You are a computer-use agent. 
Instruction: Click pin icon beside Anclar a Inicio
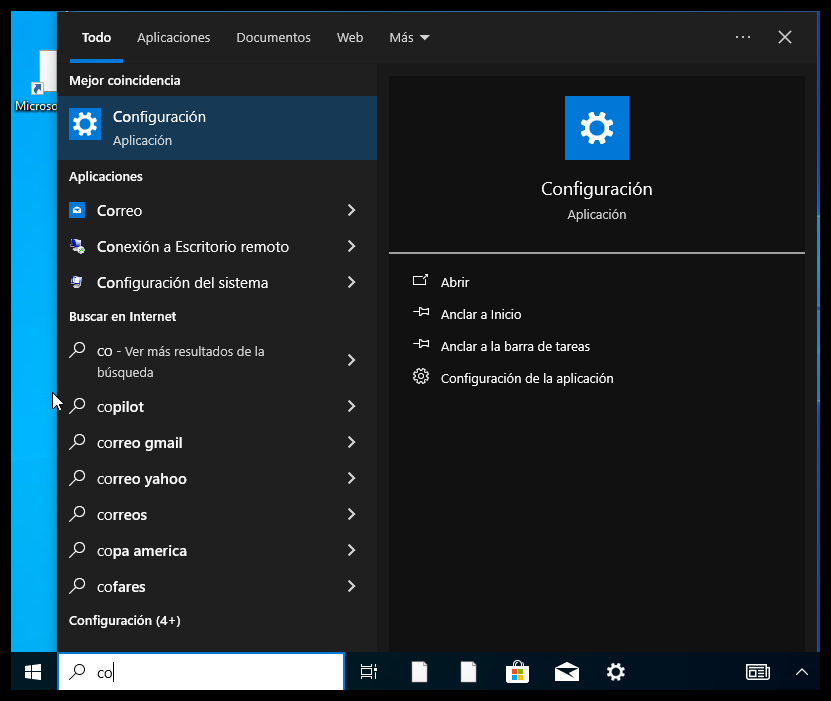tap(421, 312)
